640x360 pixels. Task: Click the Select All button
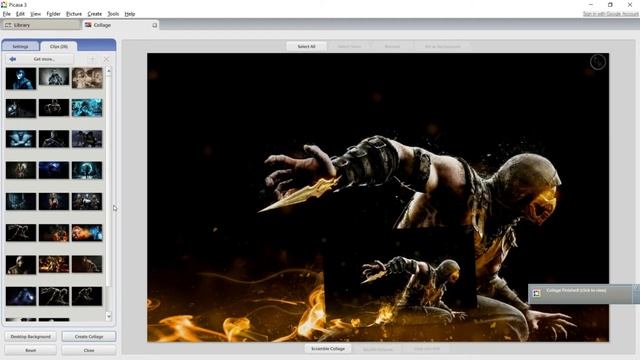pos(306,47)
